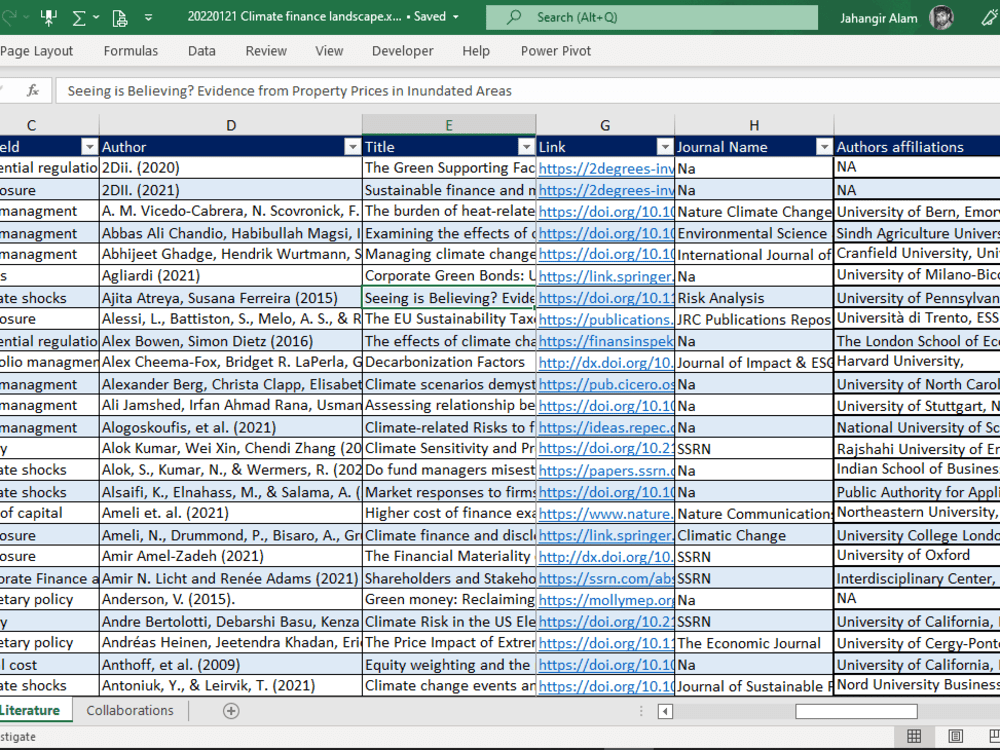Open the View tab
Image resolution: width=1000 pixels, height=750 pixels.
[x=329, y=51]
